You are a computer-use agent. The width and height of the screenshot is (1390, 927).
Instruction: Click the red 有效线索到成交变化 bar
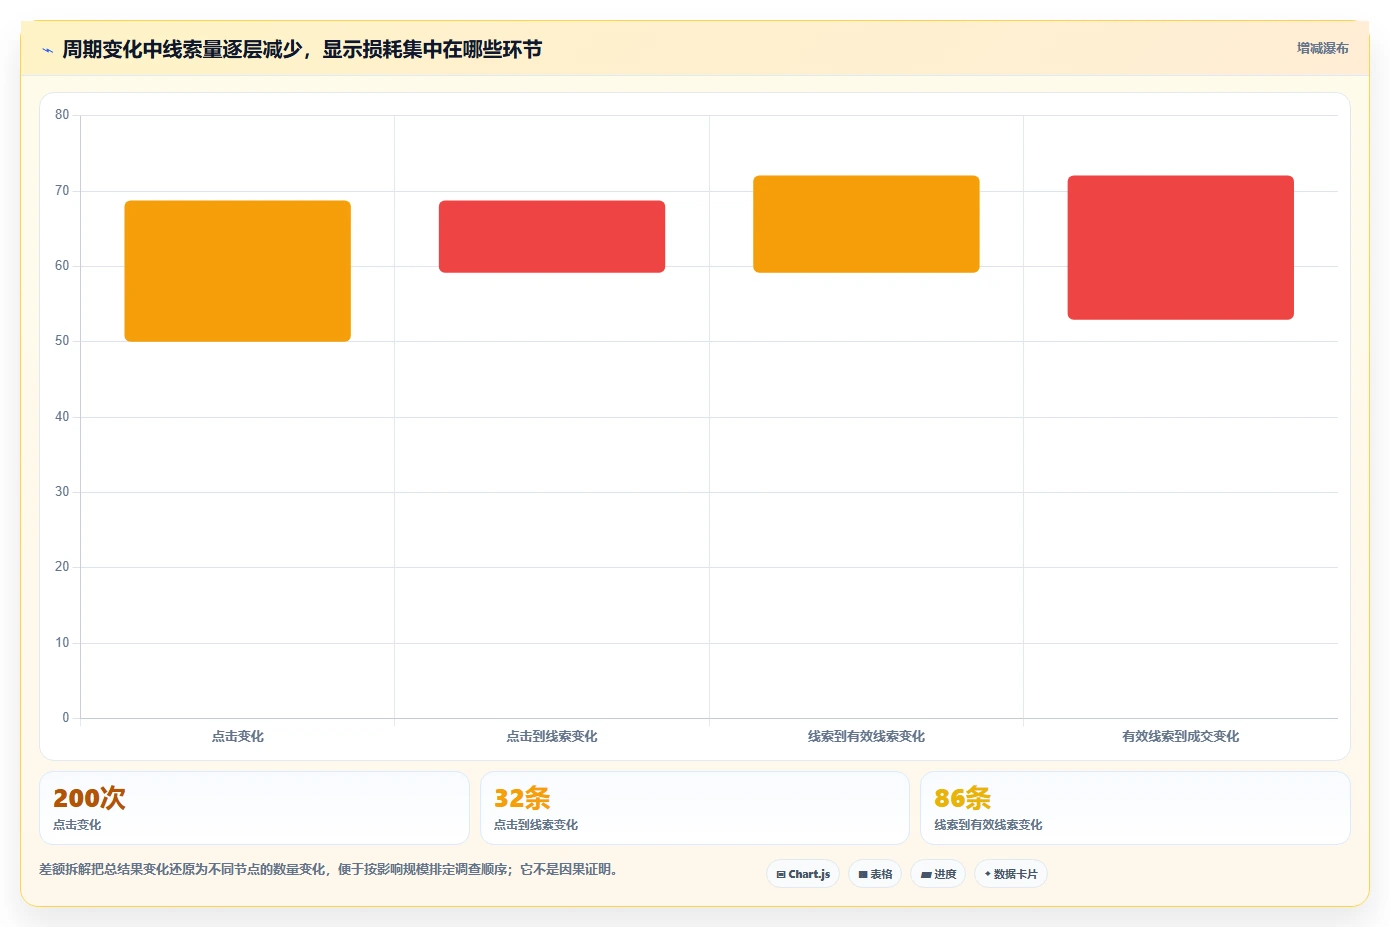pos(1181,248)
